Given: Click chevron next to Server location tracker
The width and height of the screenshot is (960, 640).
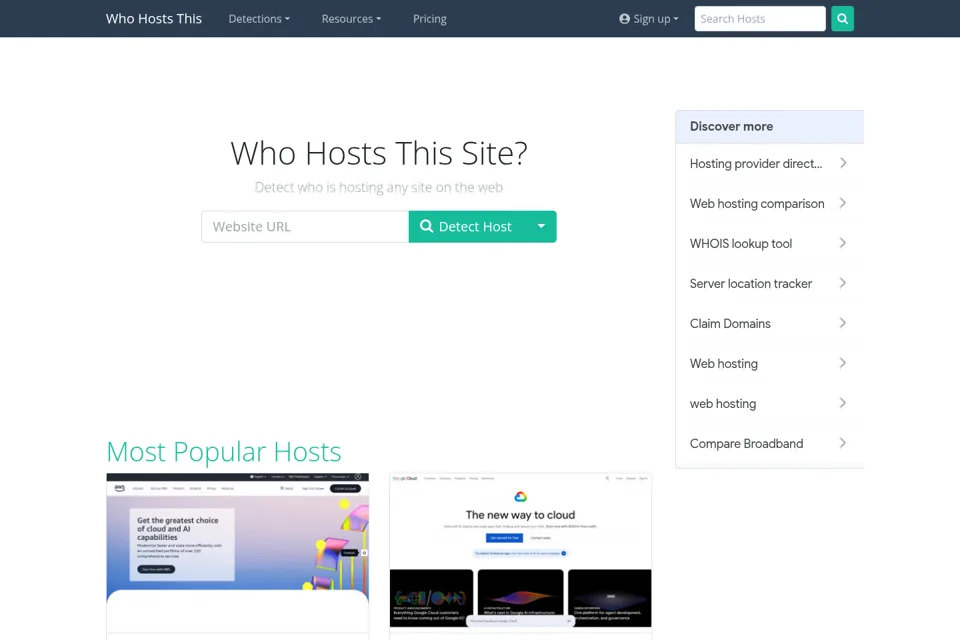Looking at the screenshot, I should 843,283.
